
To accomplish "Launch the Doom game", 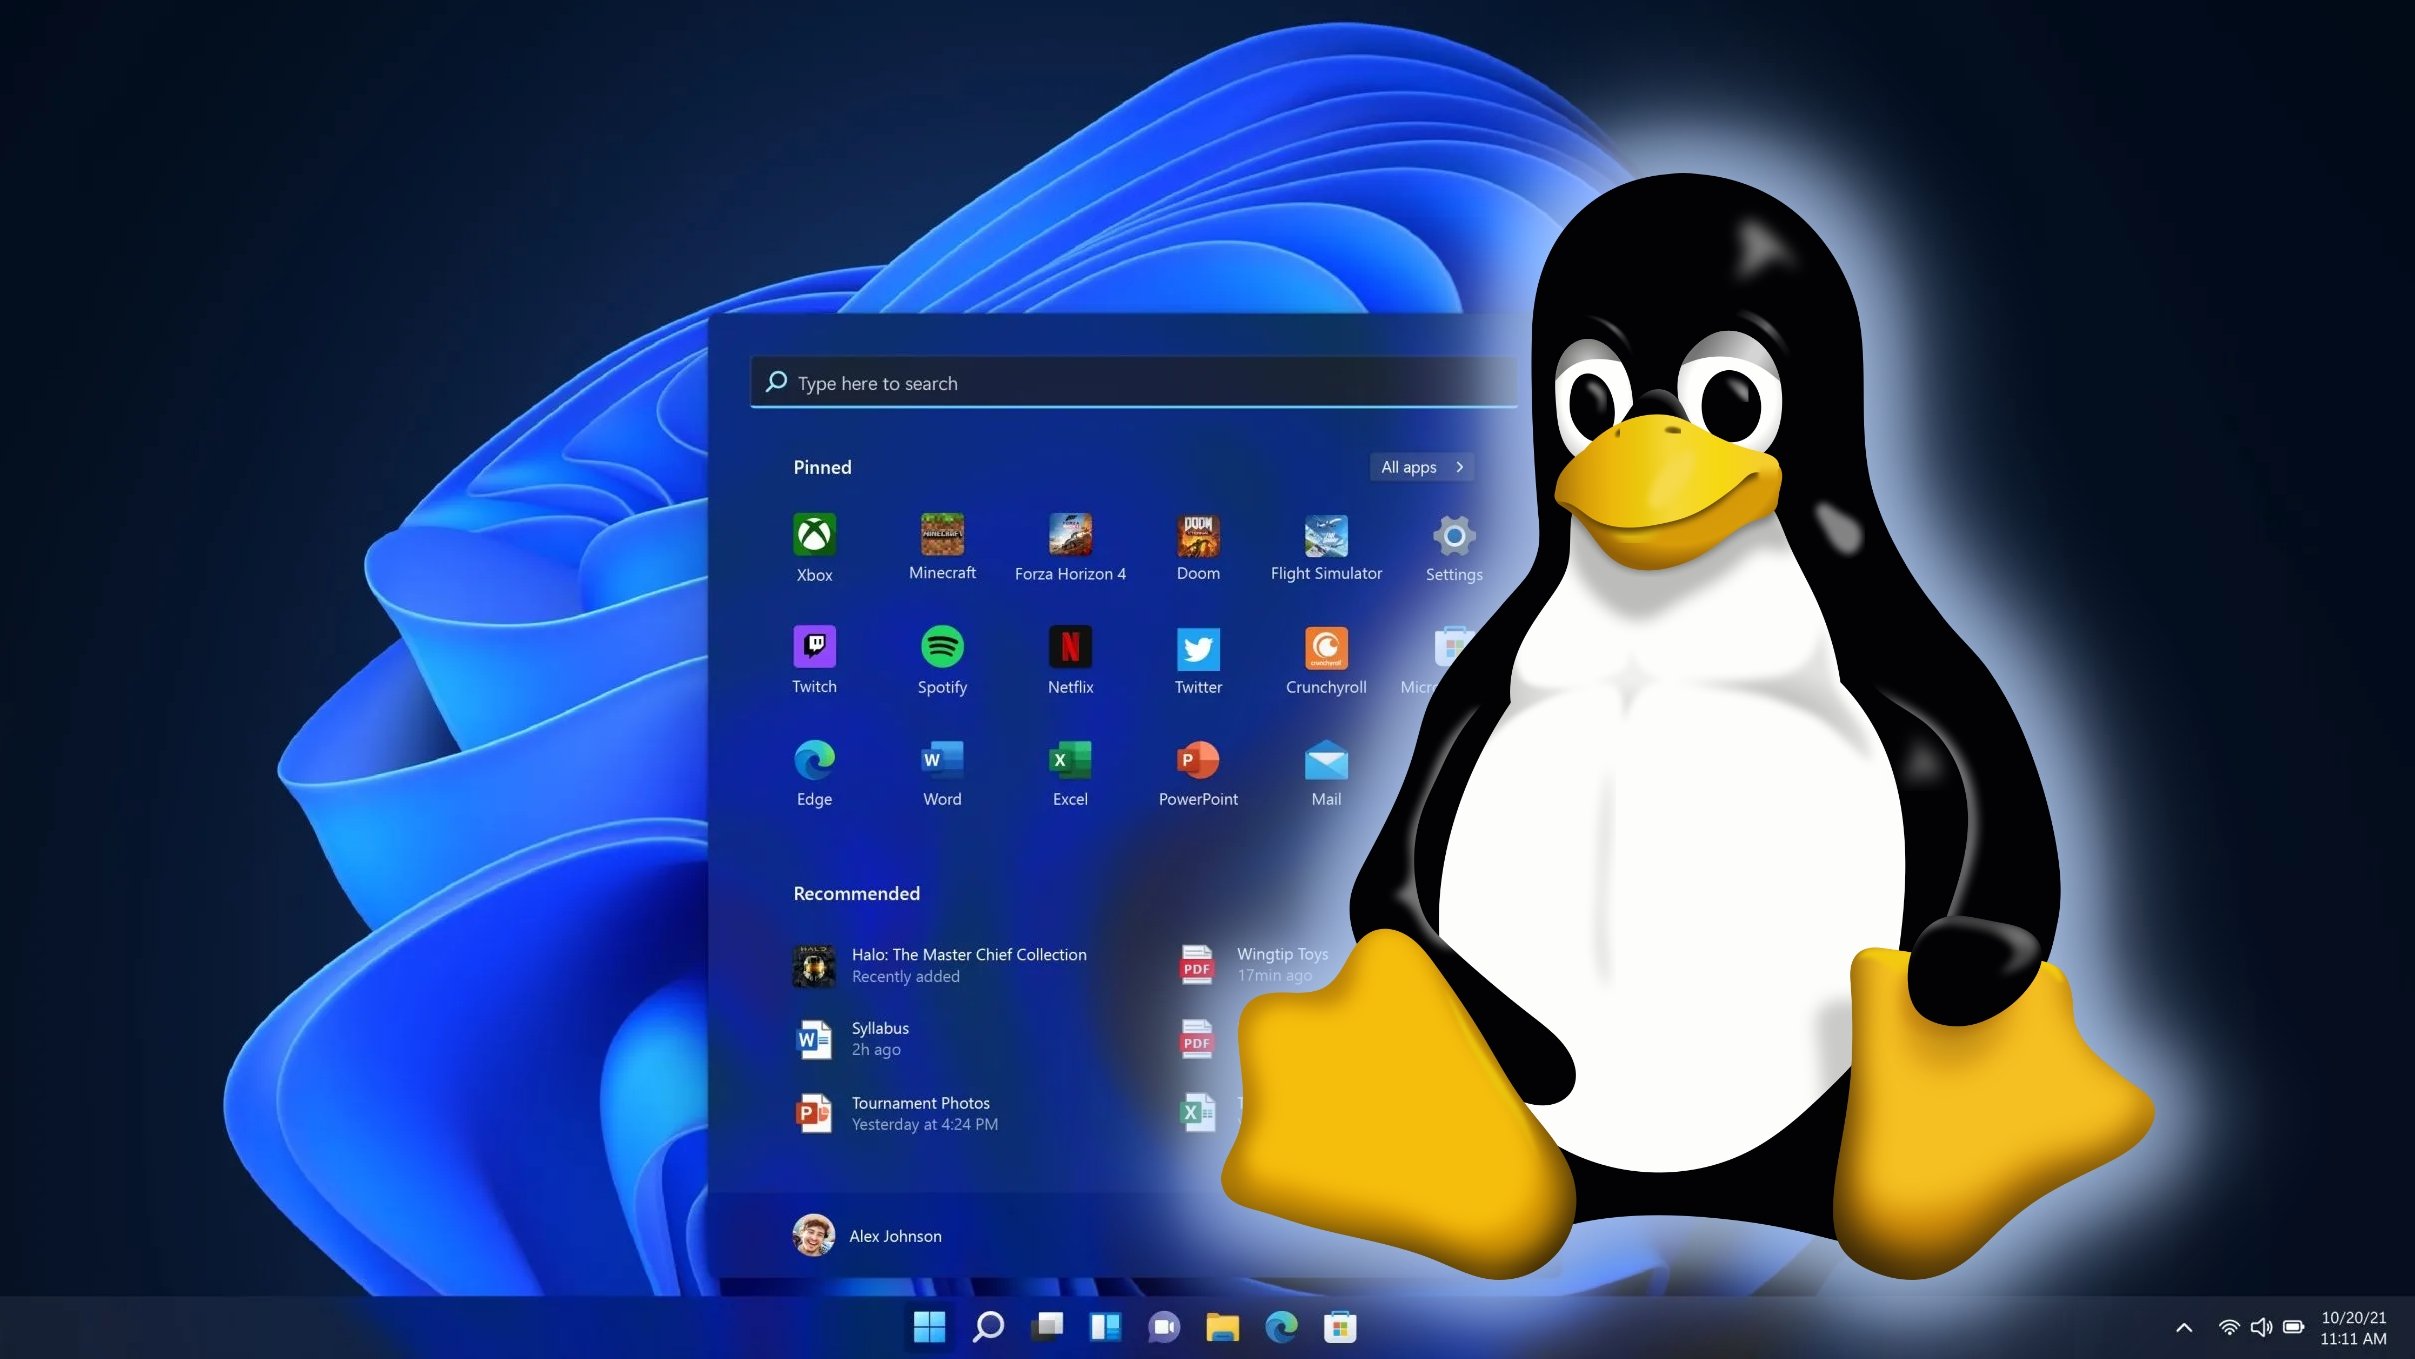I will (1198, 546).
